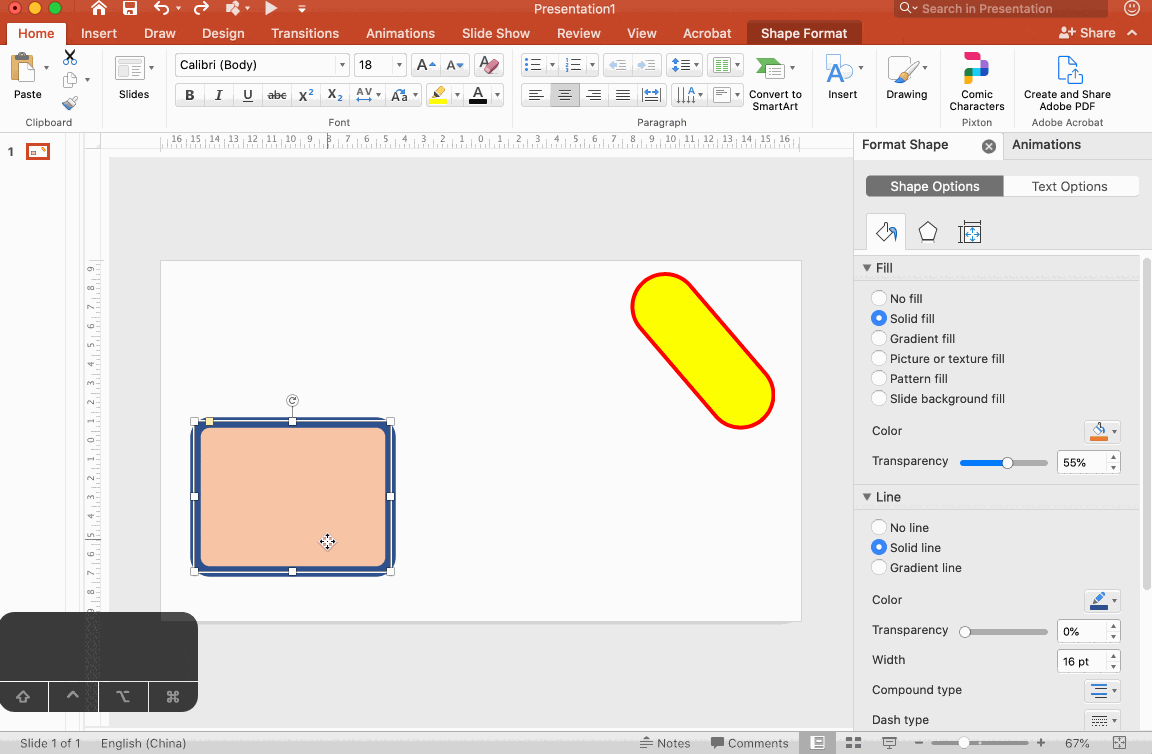Click the Text Options button
This screenshot has height=754, width=1152.
pos(1069,186)
